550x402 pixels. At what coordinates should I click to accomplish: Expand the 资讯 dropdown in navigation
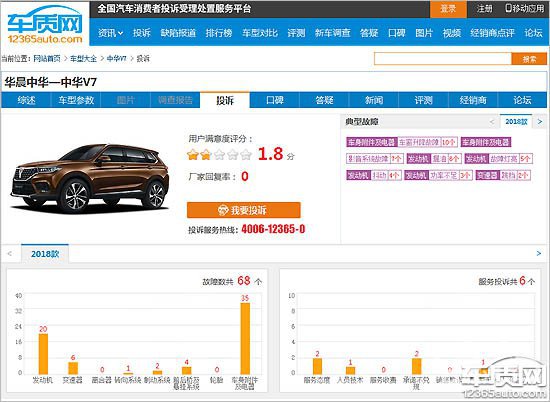pos(110,33)
